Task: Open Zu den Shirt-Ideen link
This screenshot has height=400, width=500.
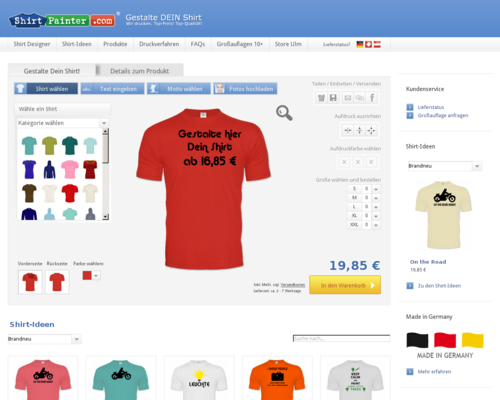Action: (439, 286)
